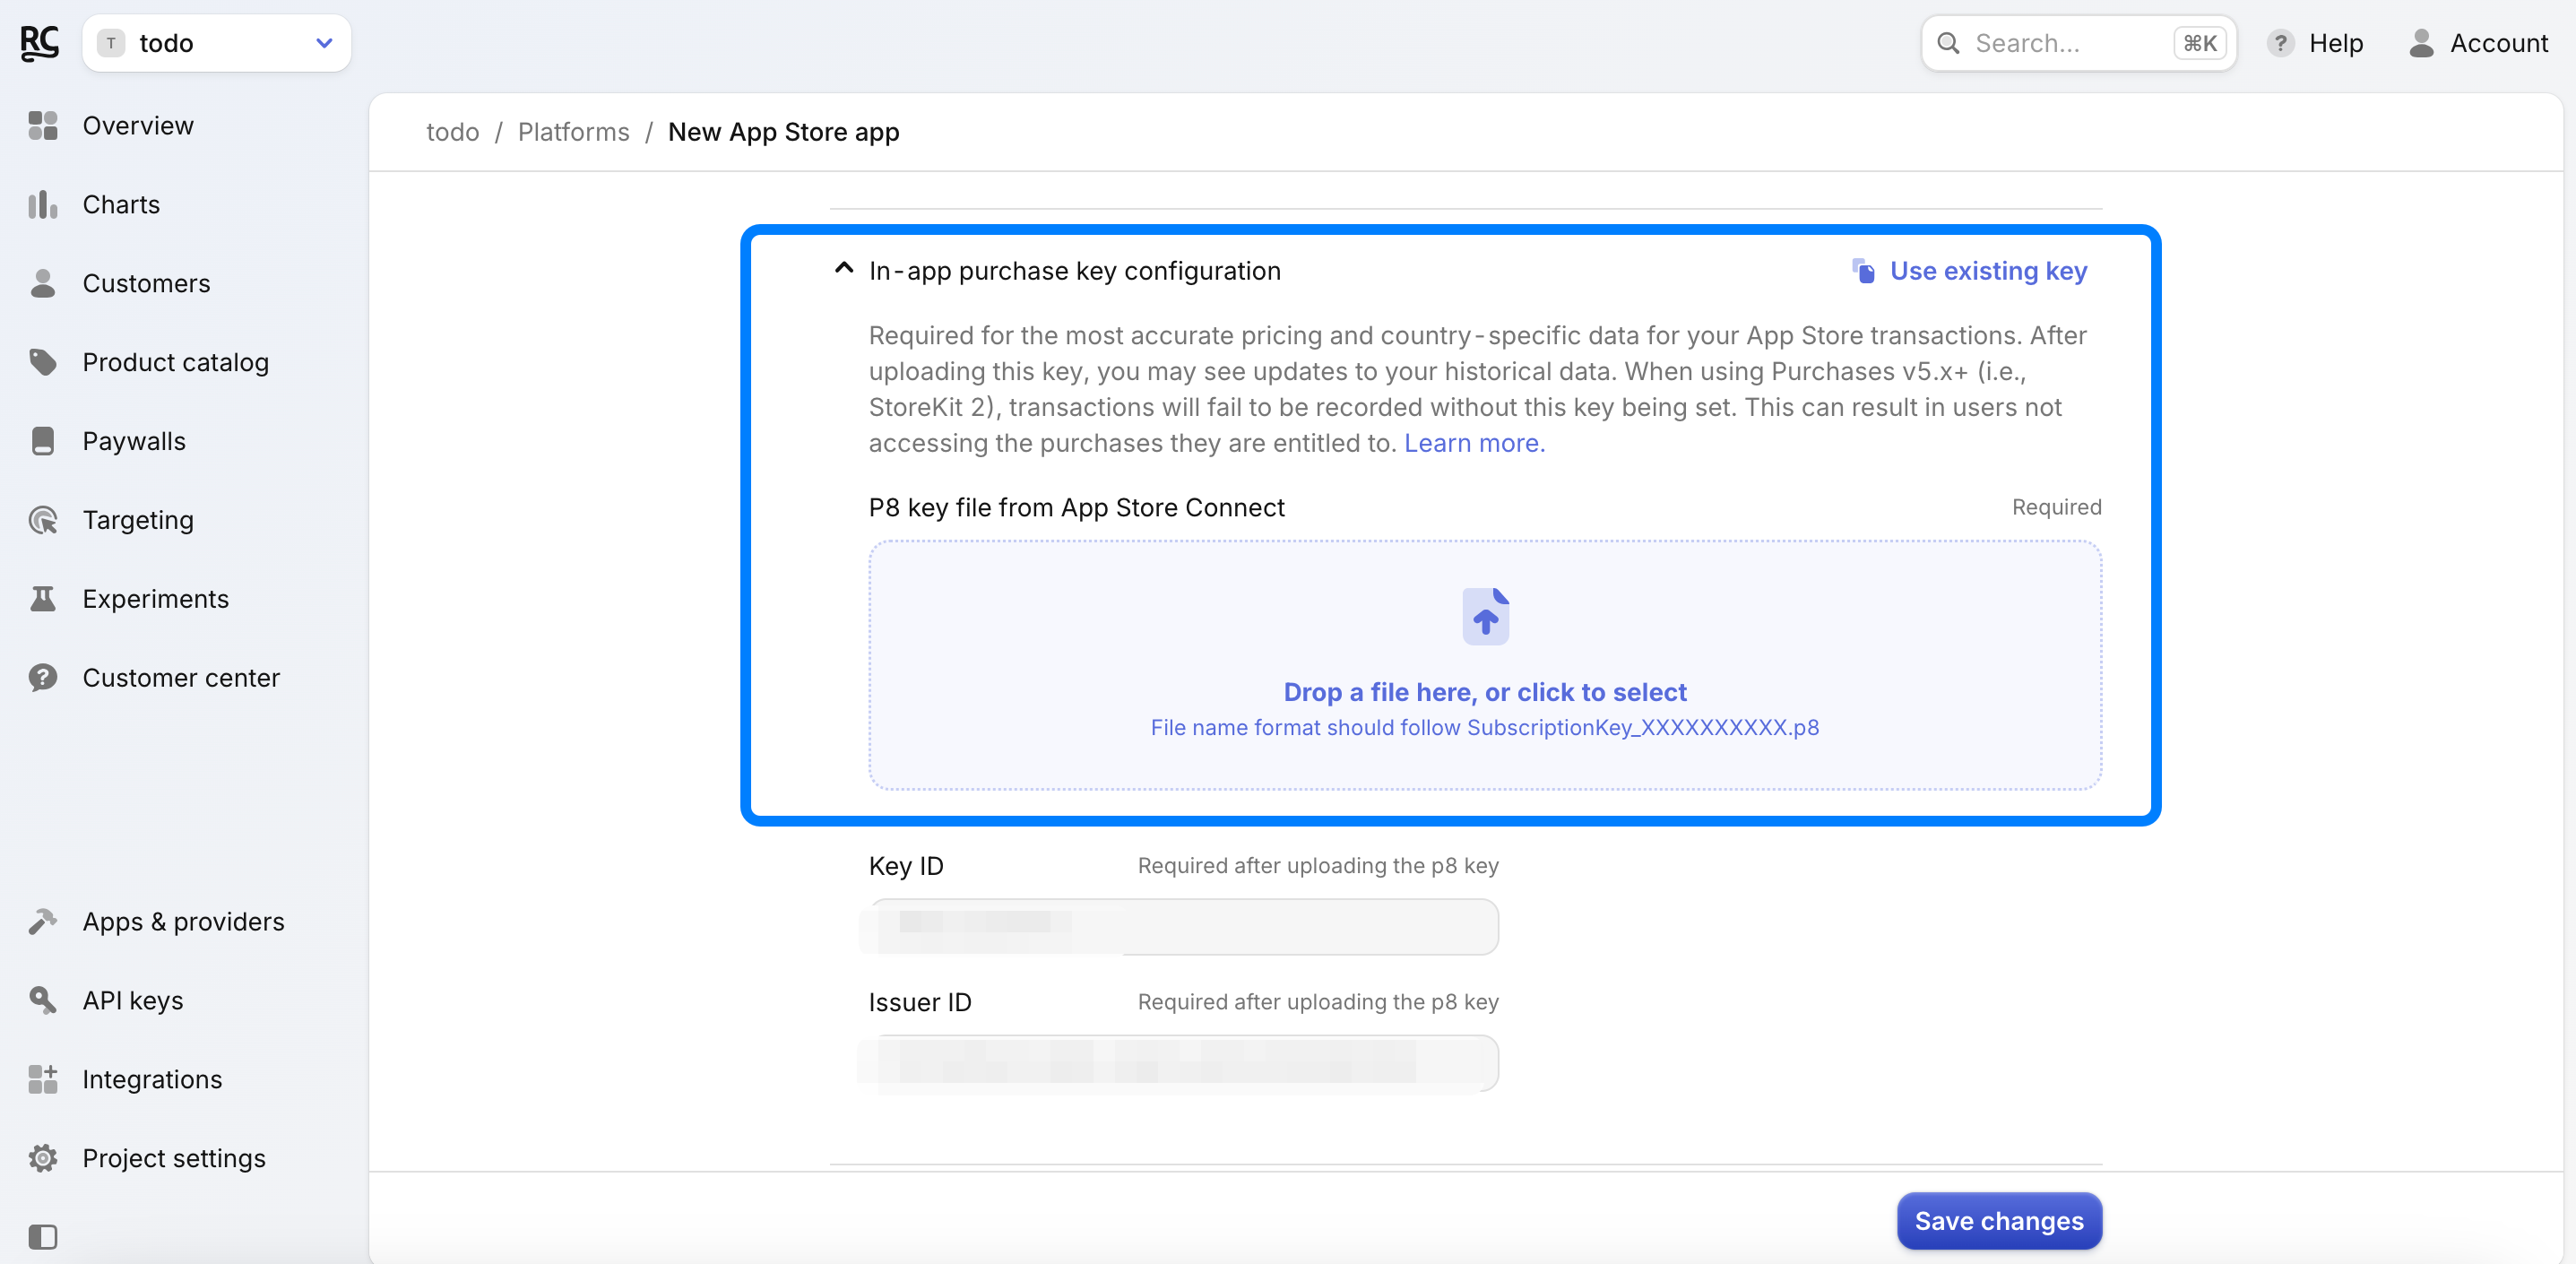Screen dimensions: 2576x1264
Task: Open the todo project dropdown
Action: click(217, 43)
